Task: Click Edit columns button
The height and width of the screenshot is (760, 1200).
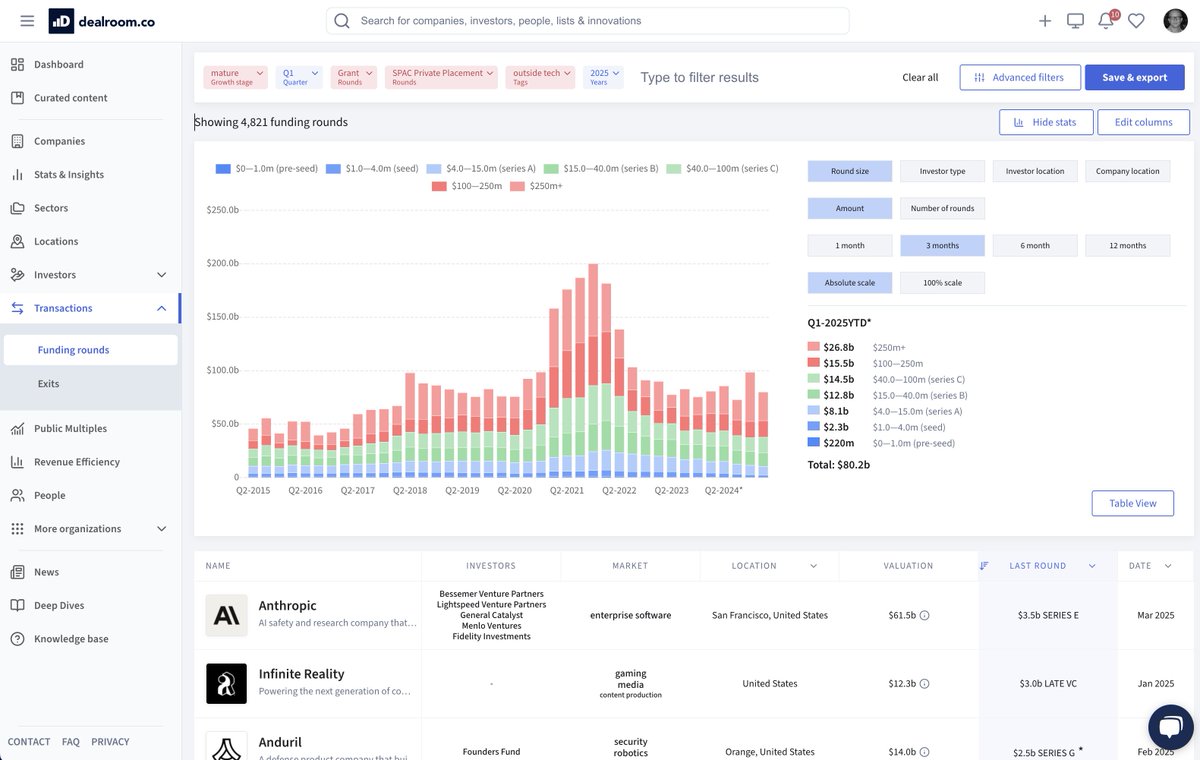Action: [x=1144, y=122]
